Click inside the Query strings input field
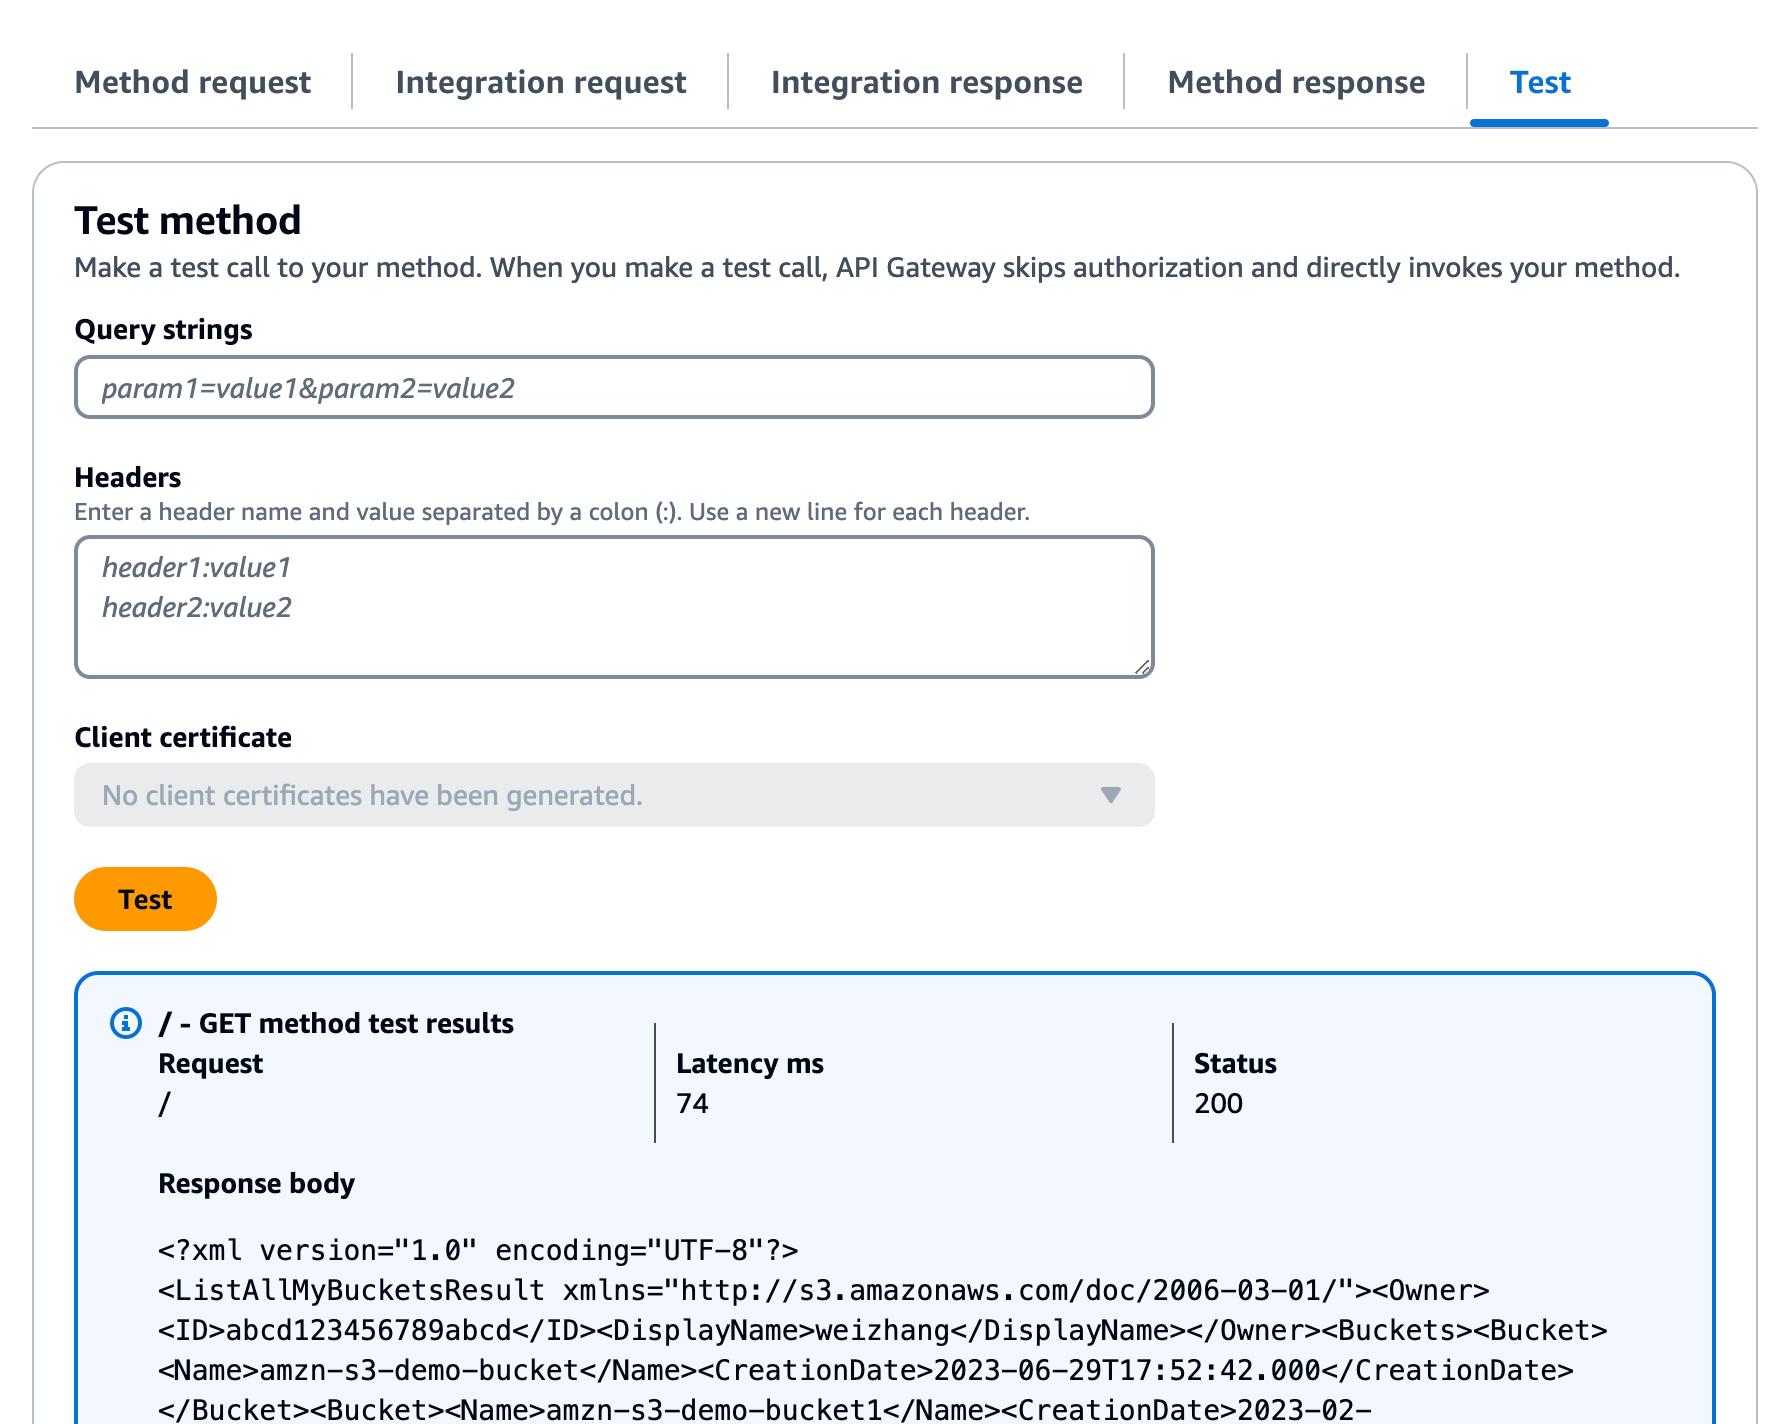Viewport: 1774px width, 1424px height. (x=613, y=387)
